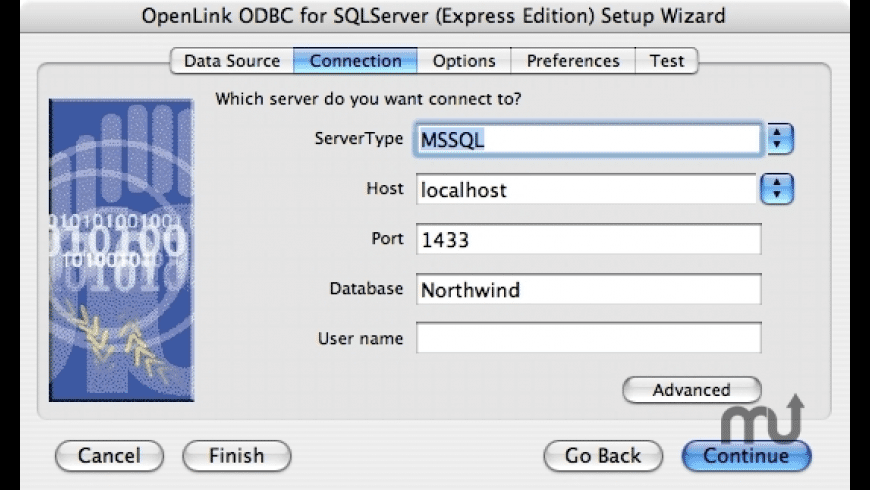Image resolution: width=870 pixels, height=490 pixels.
Task: Click the Host field containing localhost
Action: 586,188
